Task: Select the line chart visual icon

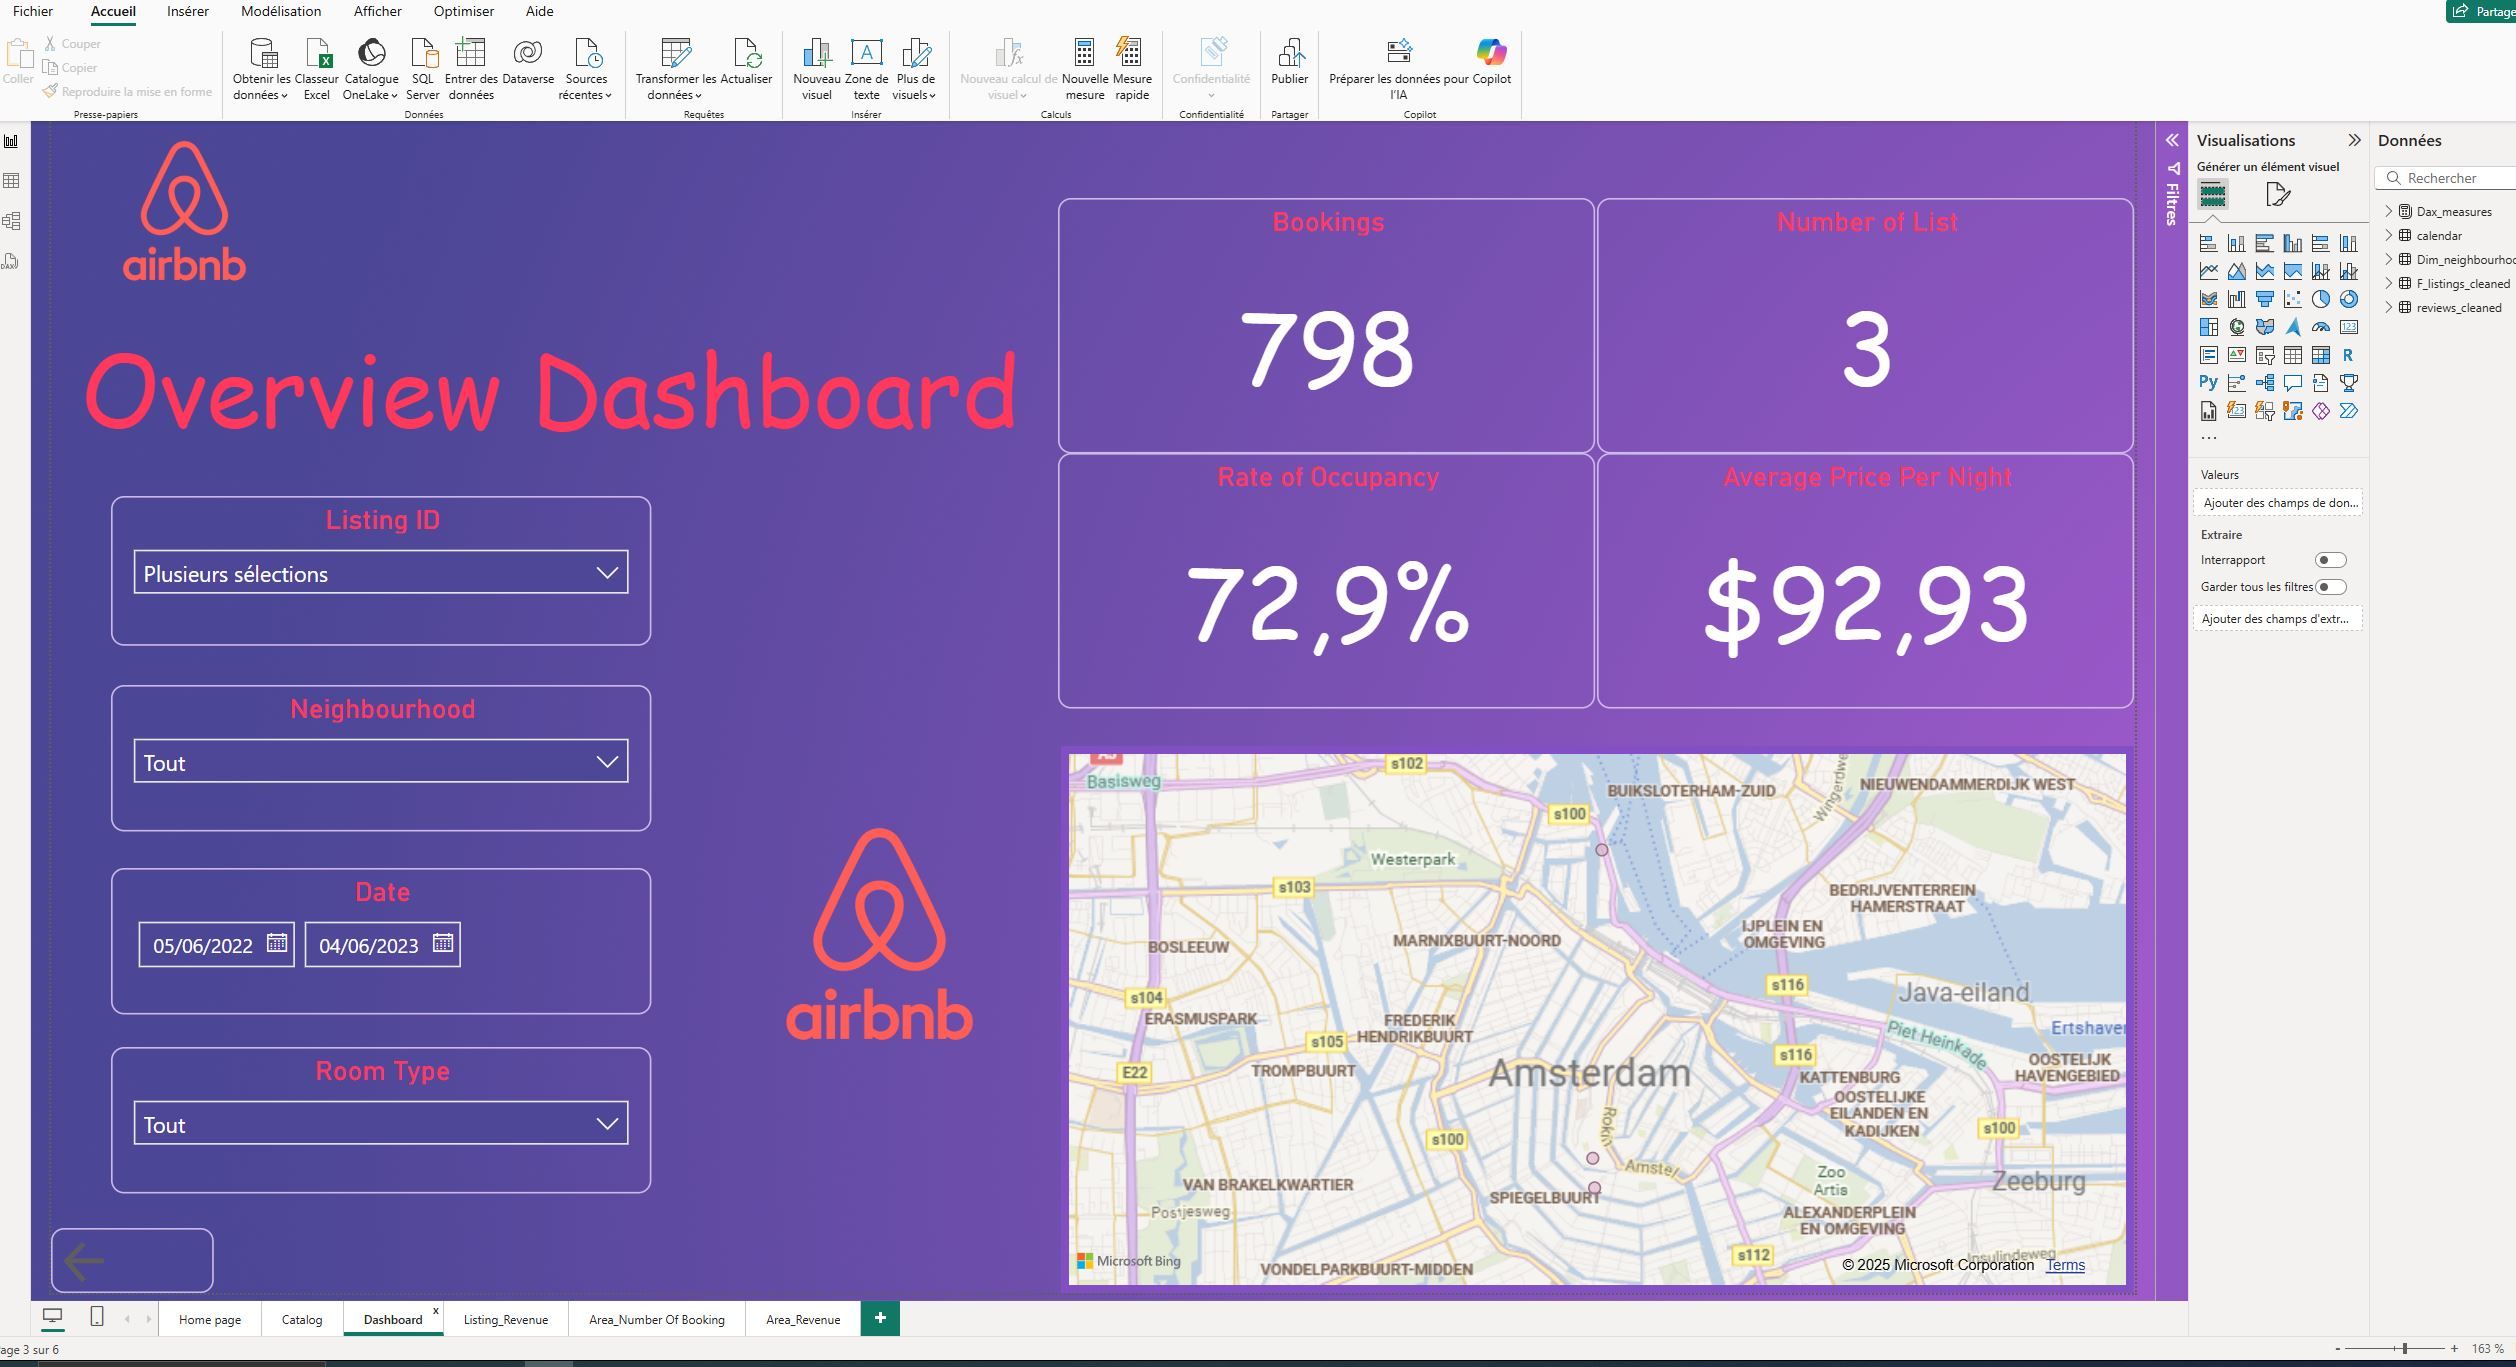Action: tap(2208, 271)
